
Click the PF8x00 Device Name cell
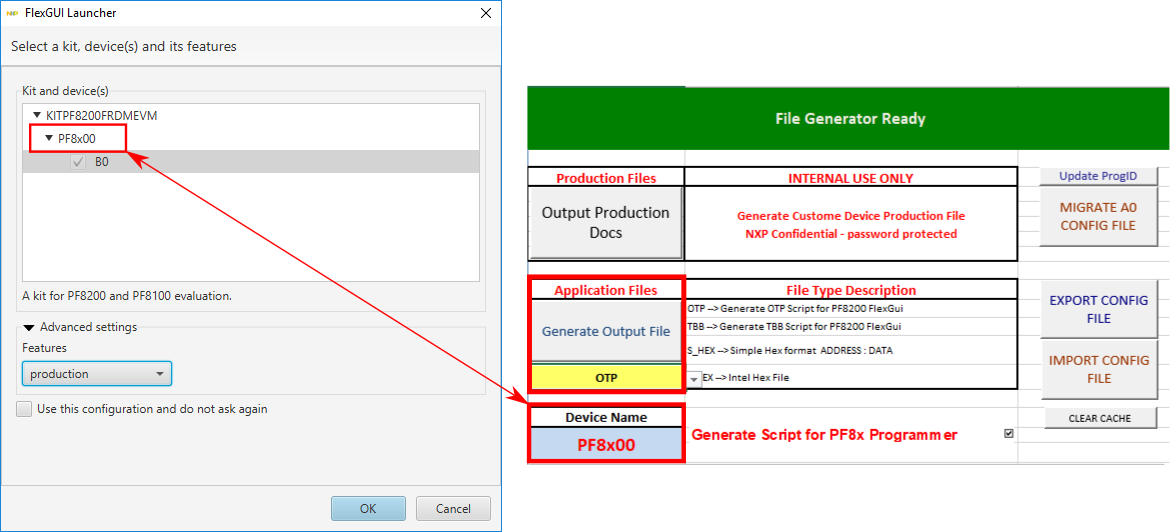click(x=605, y=445)
